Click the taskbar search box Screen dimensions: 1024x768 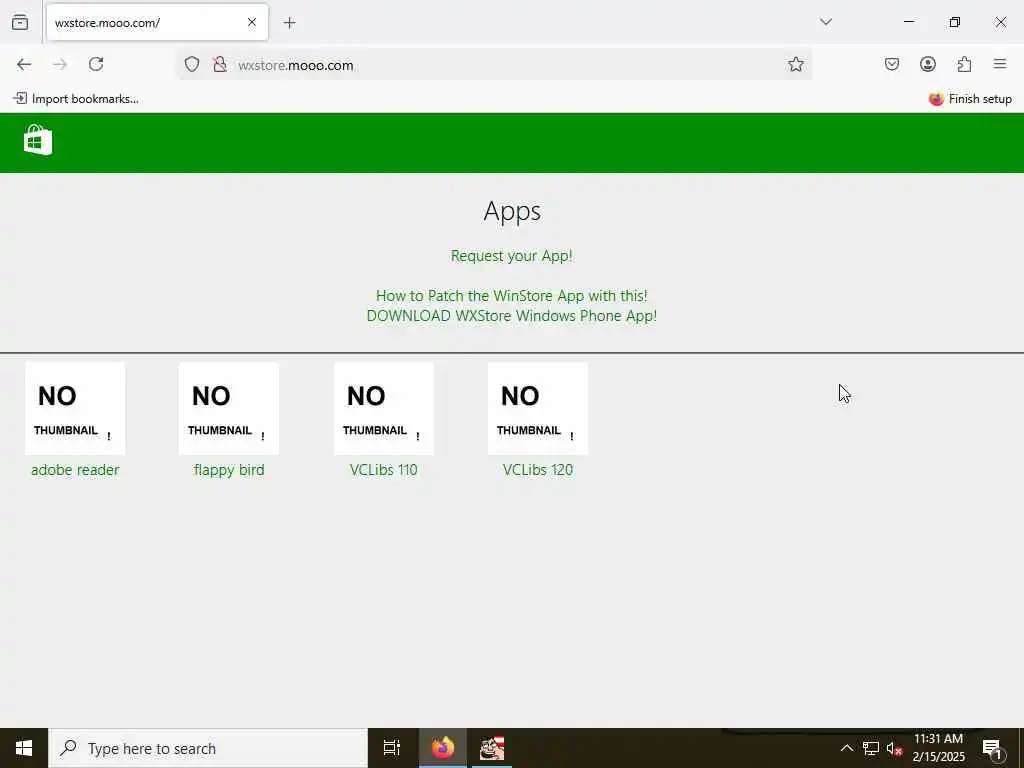coord(208,748)
